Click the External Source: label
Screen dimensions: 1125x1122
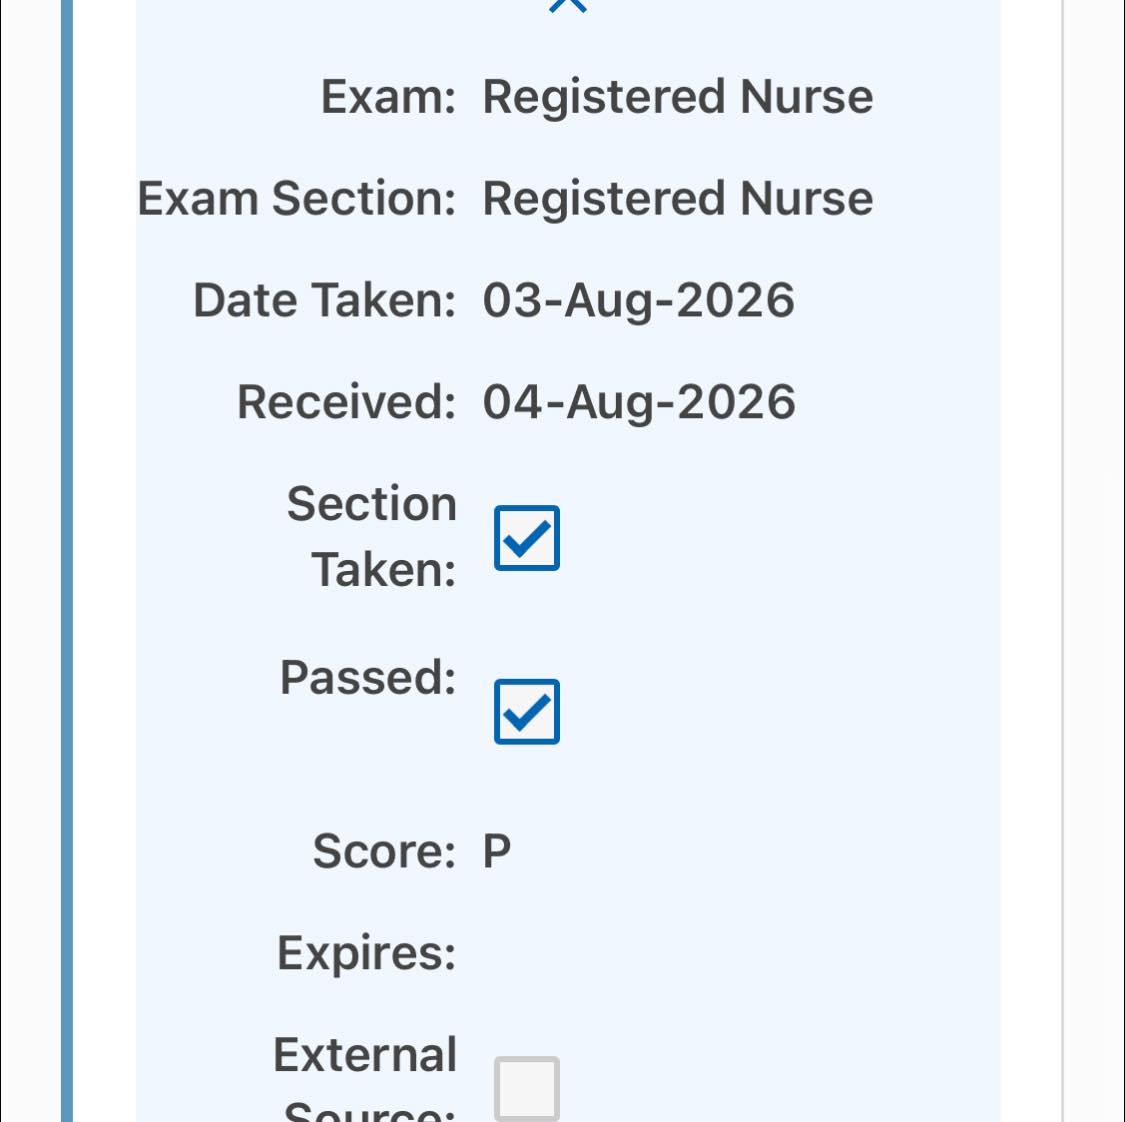(x=365, y=1078)
